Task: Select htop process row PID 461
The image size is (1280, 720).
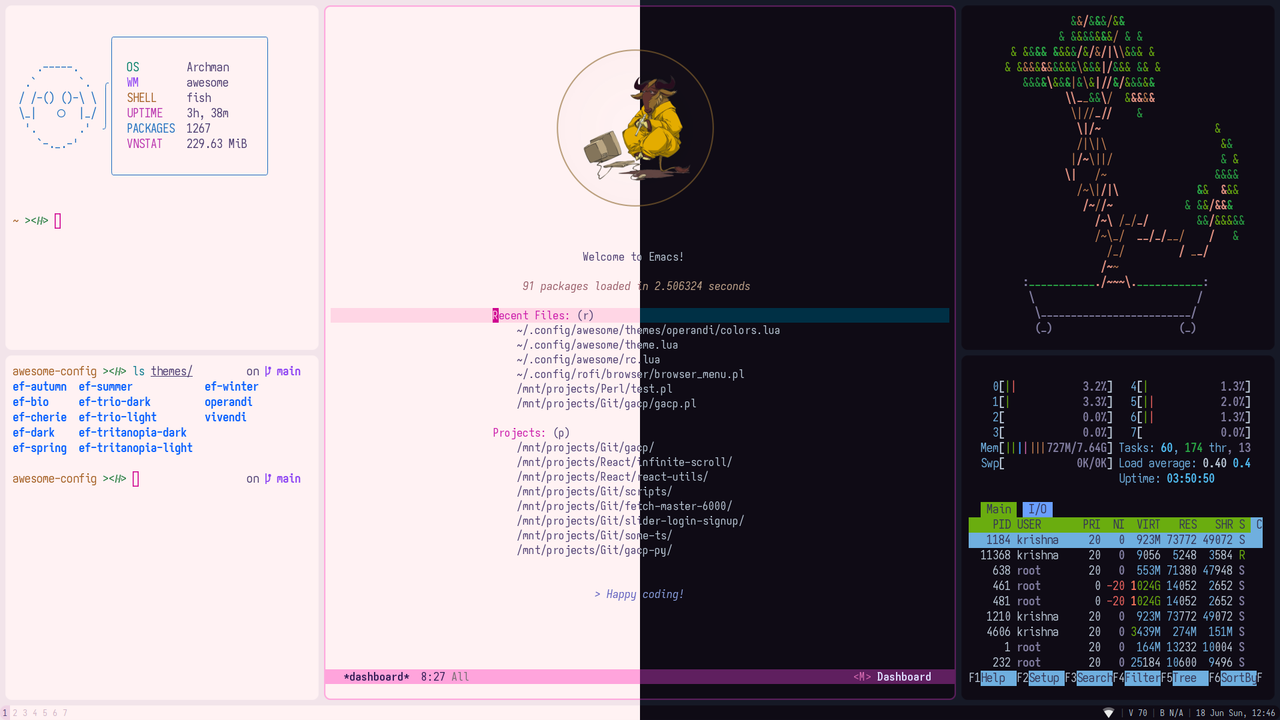Action: (1115, 586)
